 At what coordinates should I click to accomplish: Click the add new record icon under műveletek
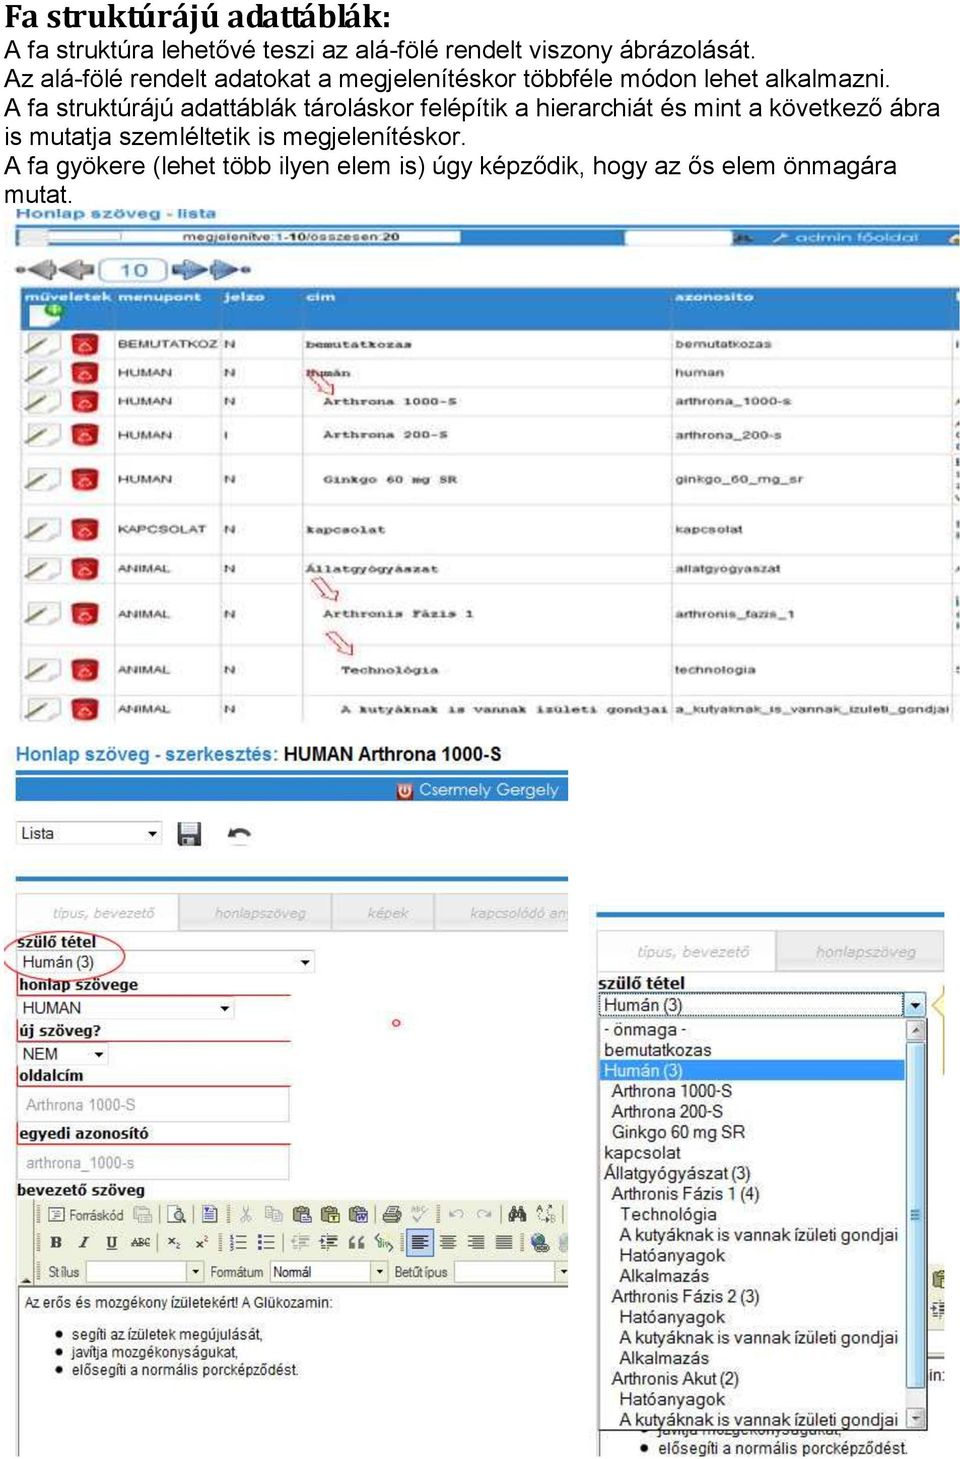44,314
